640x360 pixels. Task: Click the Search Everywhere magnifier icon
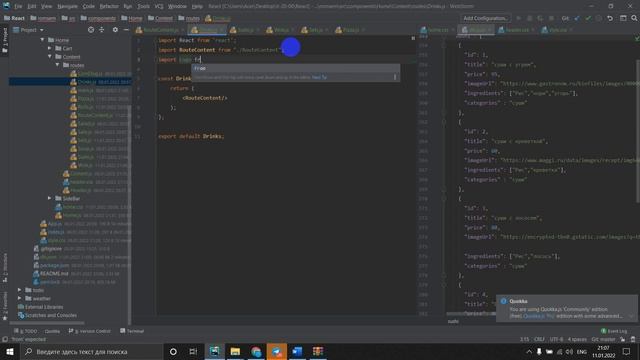pos(634,18)
